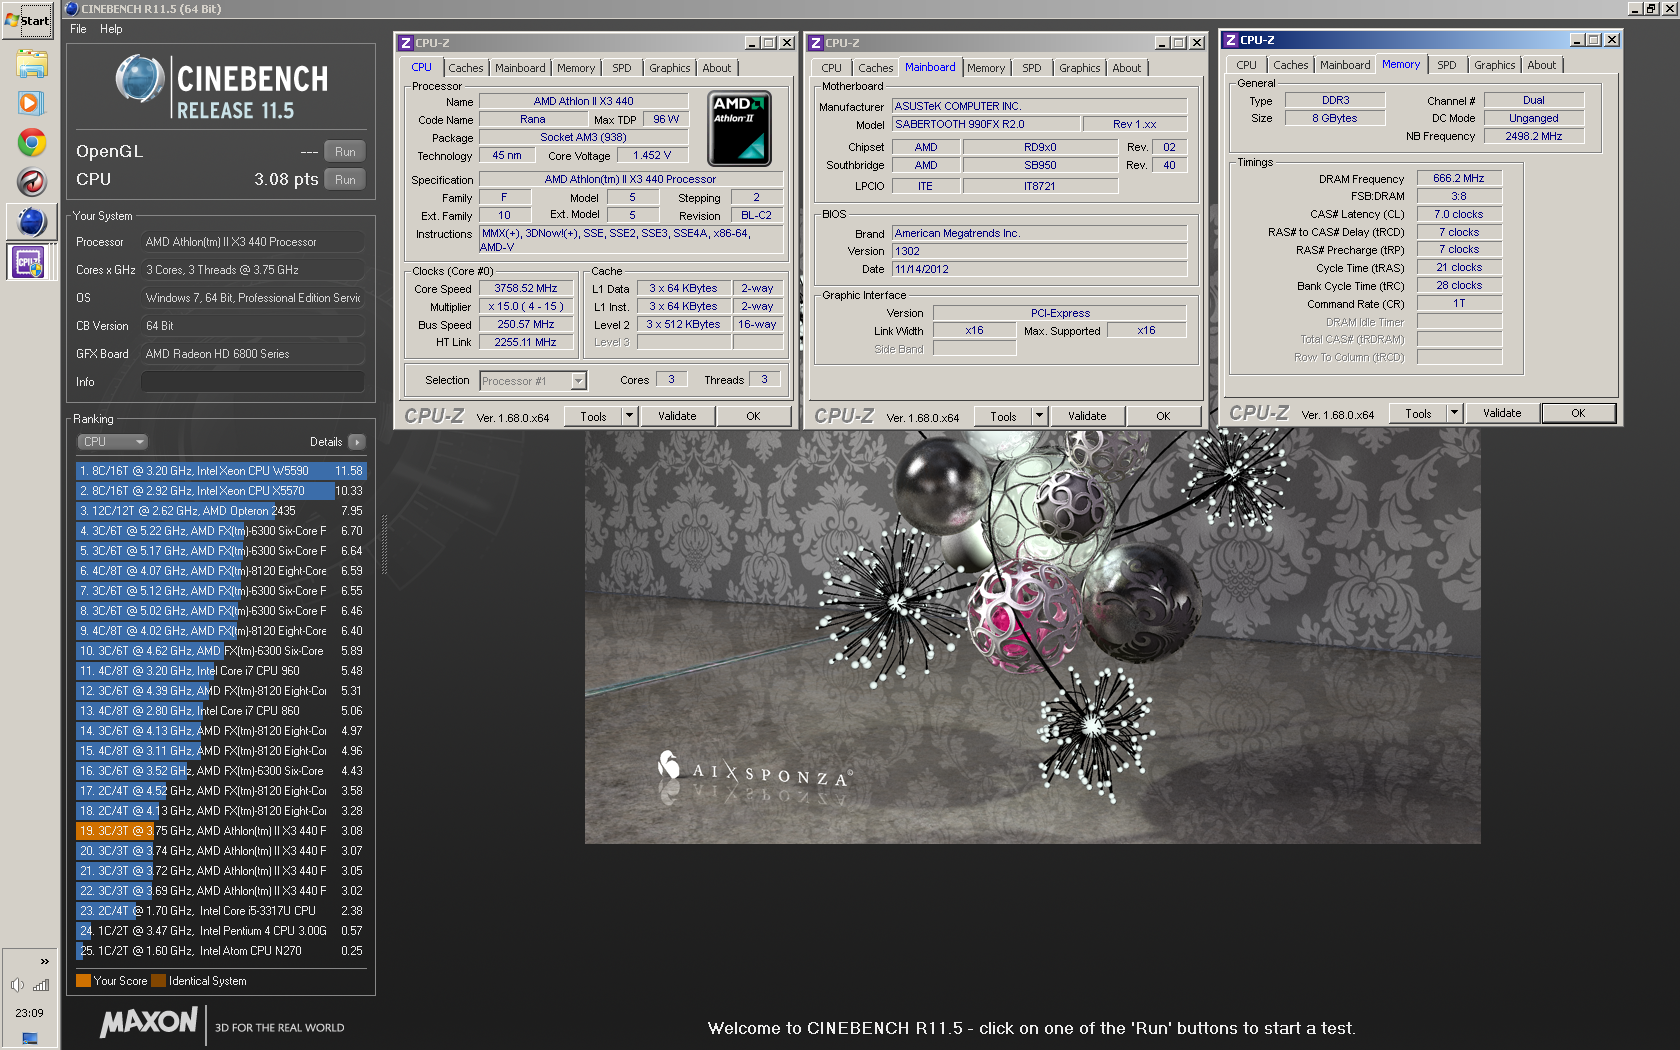Select ranking row 11 Intel Core i7 960
This screenshot has width=1680, height=1050.
point(221,671)
